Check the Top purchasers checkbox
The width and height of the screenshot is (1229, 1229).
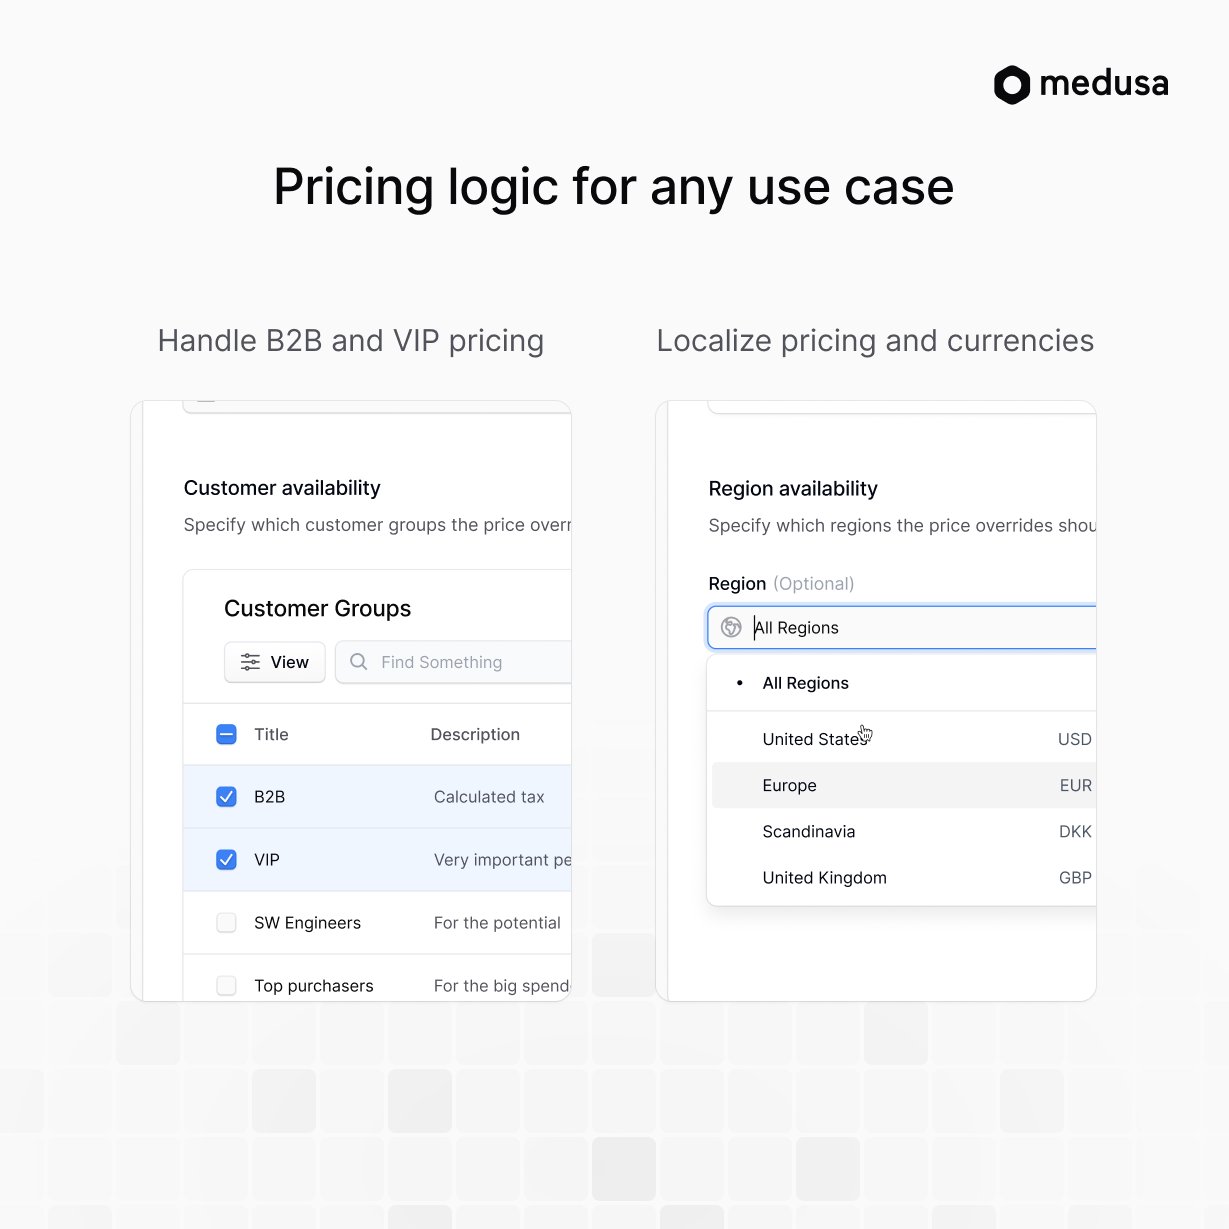226,986
